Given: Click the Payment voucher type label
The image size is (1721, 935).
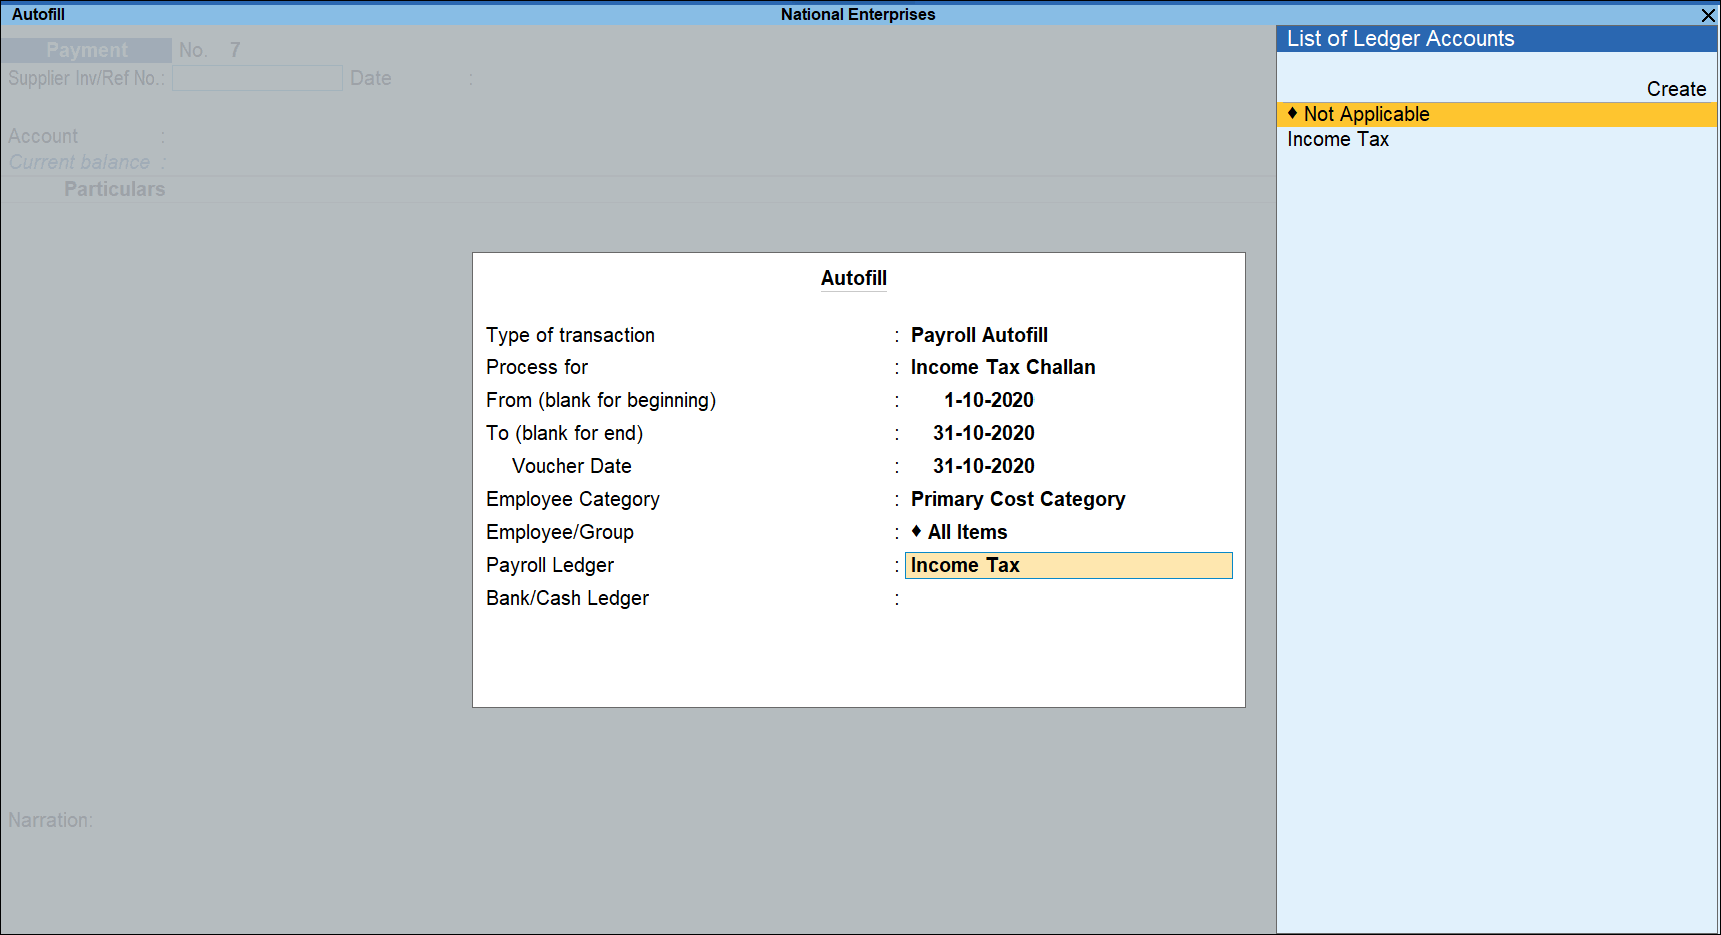Looking at the screenshot, I should tap(87, 50).
